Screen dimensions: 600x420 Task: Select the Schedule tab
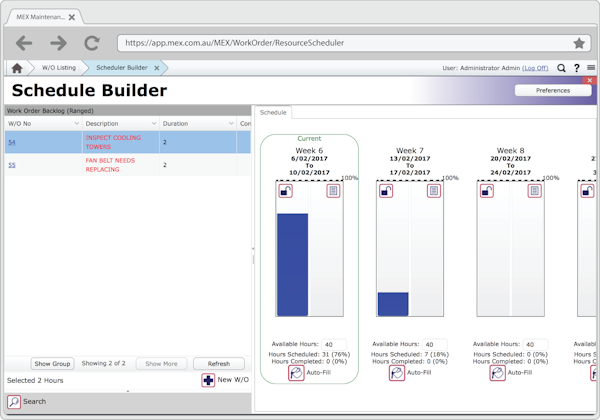(273, 112)
